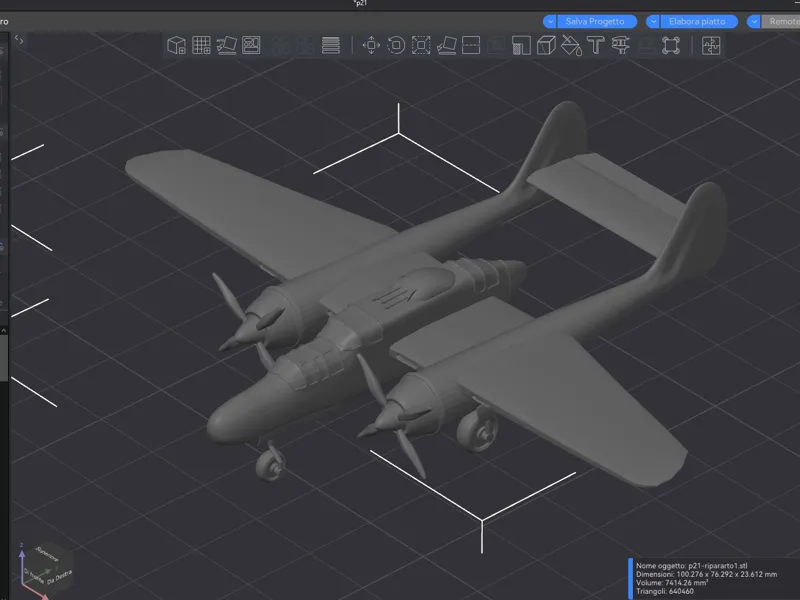Click Di fronte face on the view cube
The image size is (800, 600).
tap(34, 576)
